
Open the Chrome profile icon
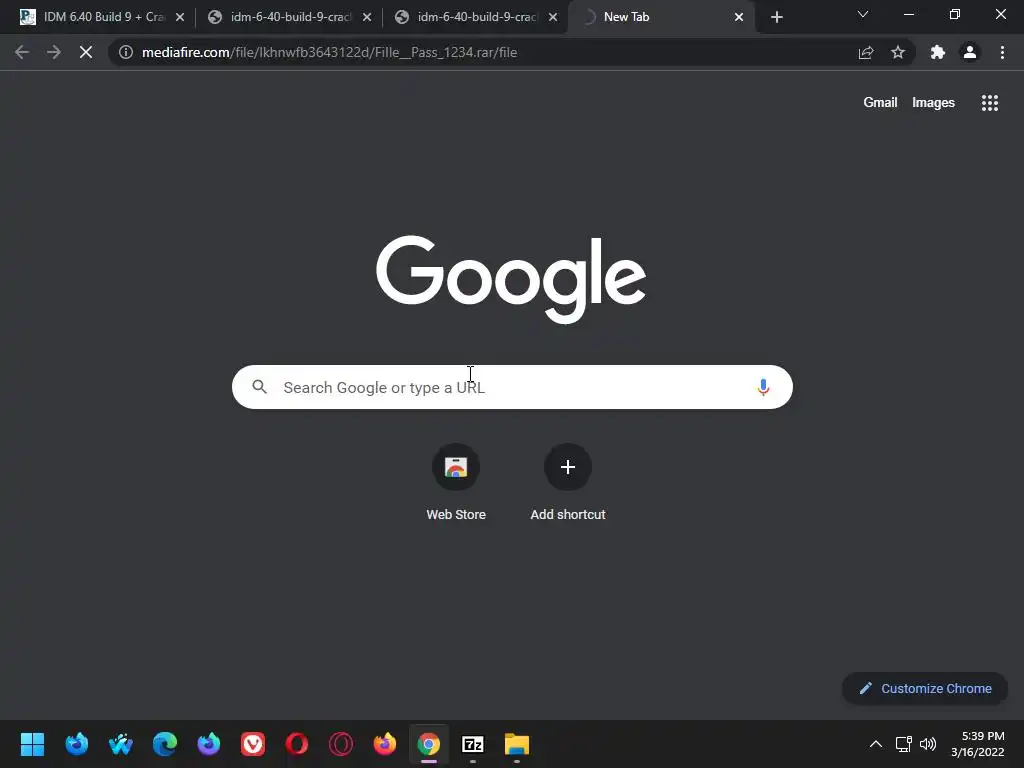point(970,52)
